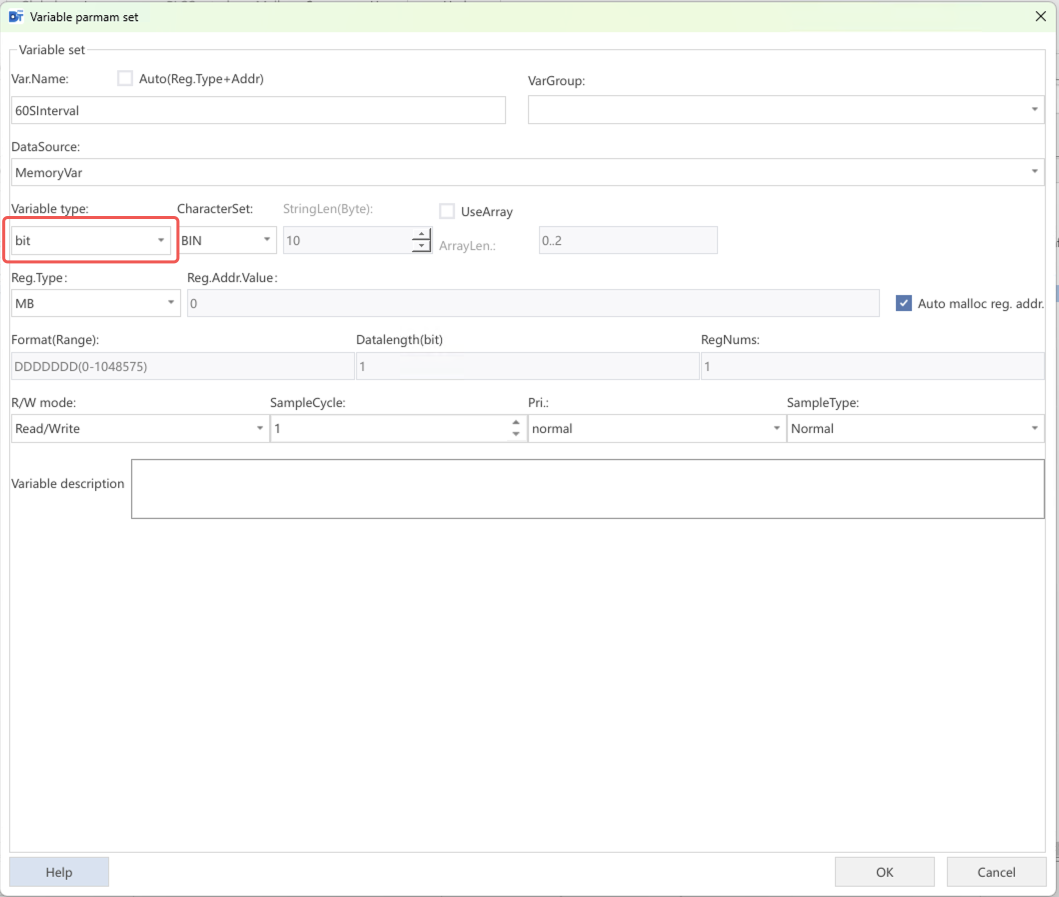Image resolution: width=1059 pixels, height=897 pixels.
Task: Click the Var.Name field containing 60SInterval
Action: [258, 111]
